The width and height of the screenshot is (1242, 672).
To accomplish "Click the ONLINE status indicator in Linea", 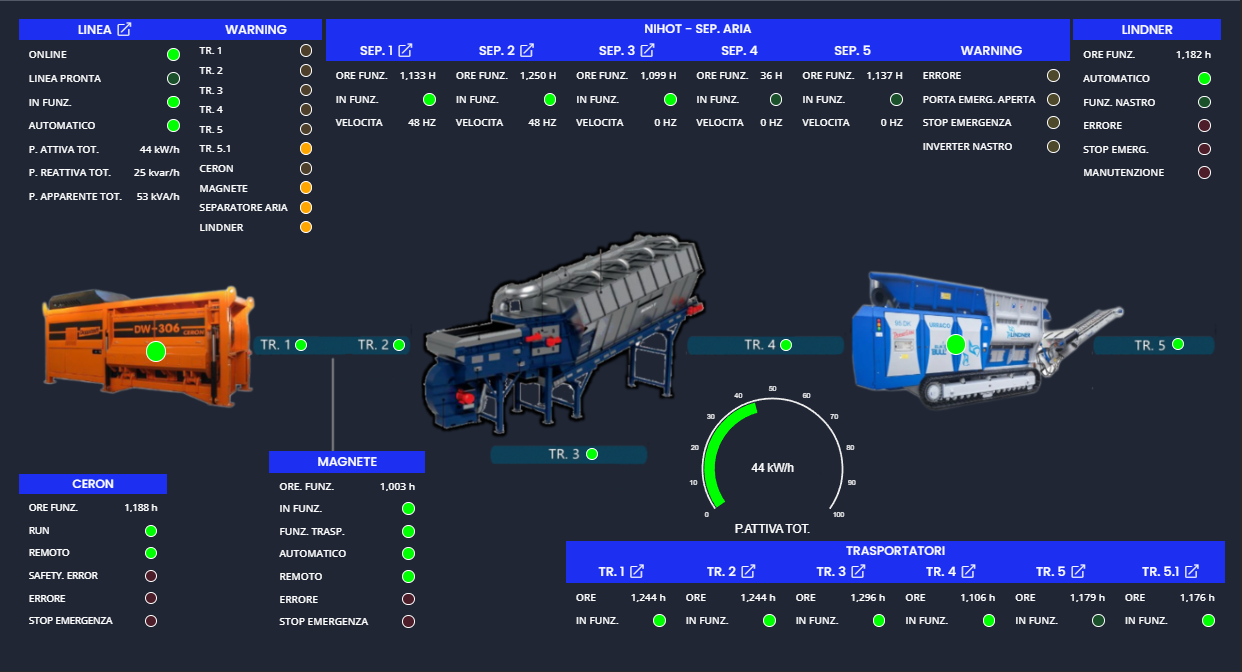I will 173,54.
